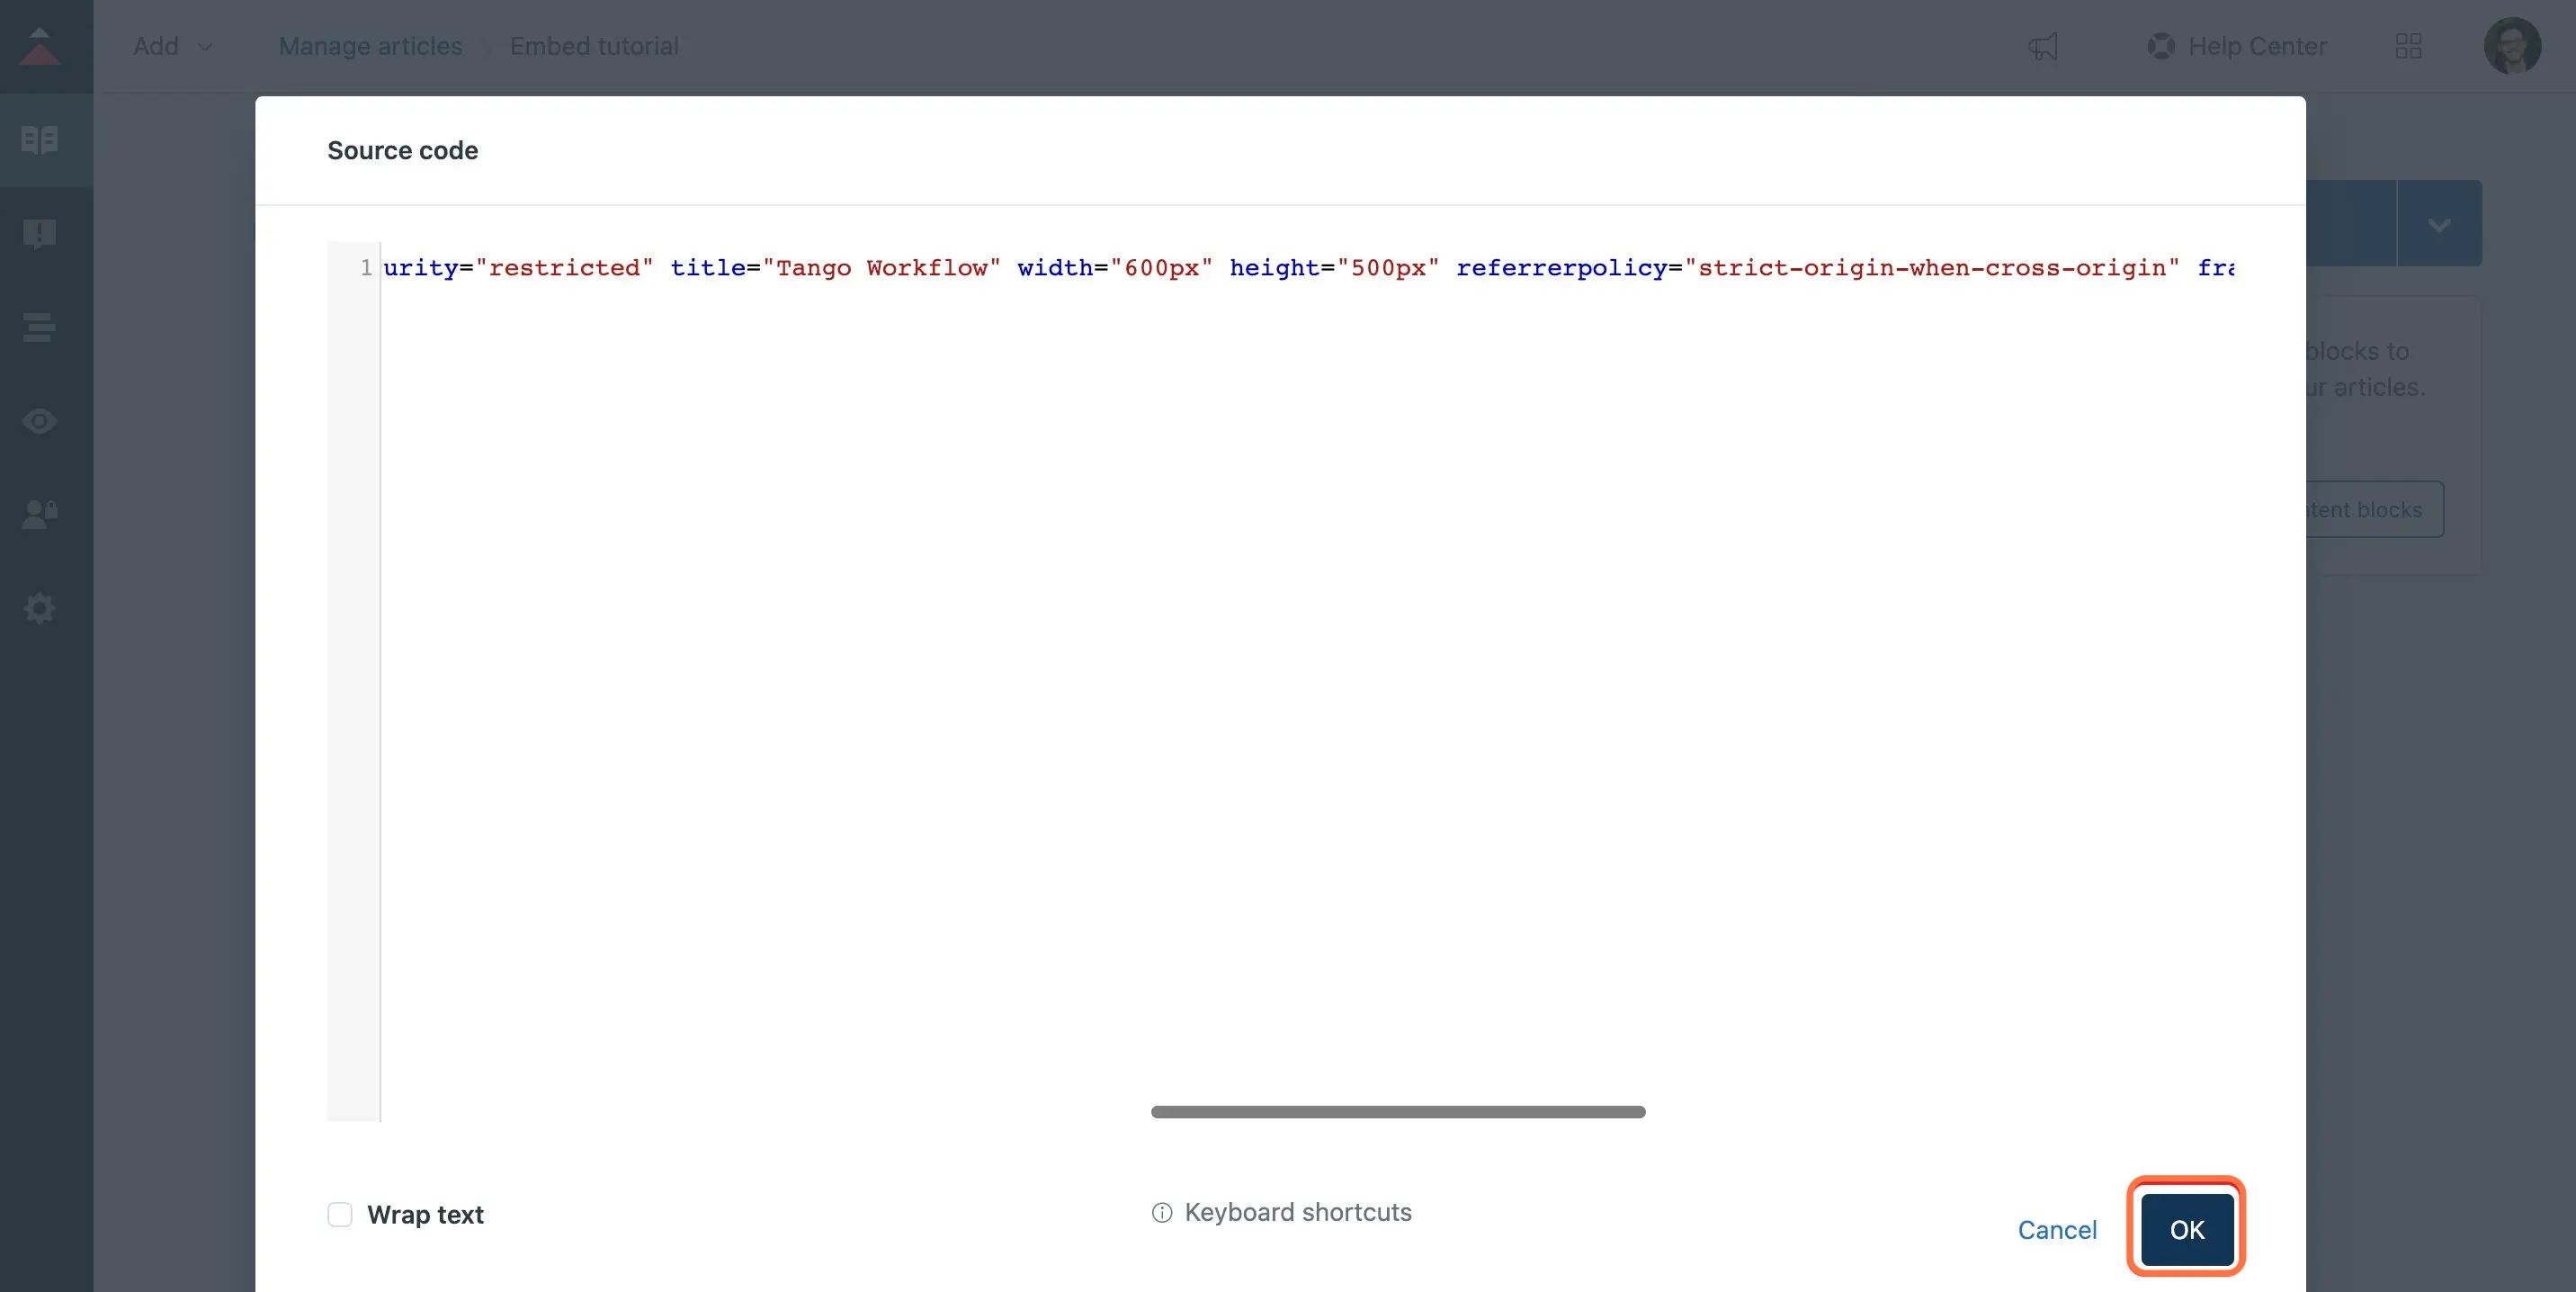Open the Customize design eye icon in sidebar
Screen dimensions: 2576x1292
(40, 421)
